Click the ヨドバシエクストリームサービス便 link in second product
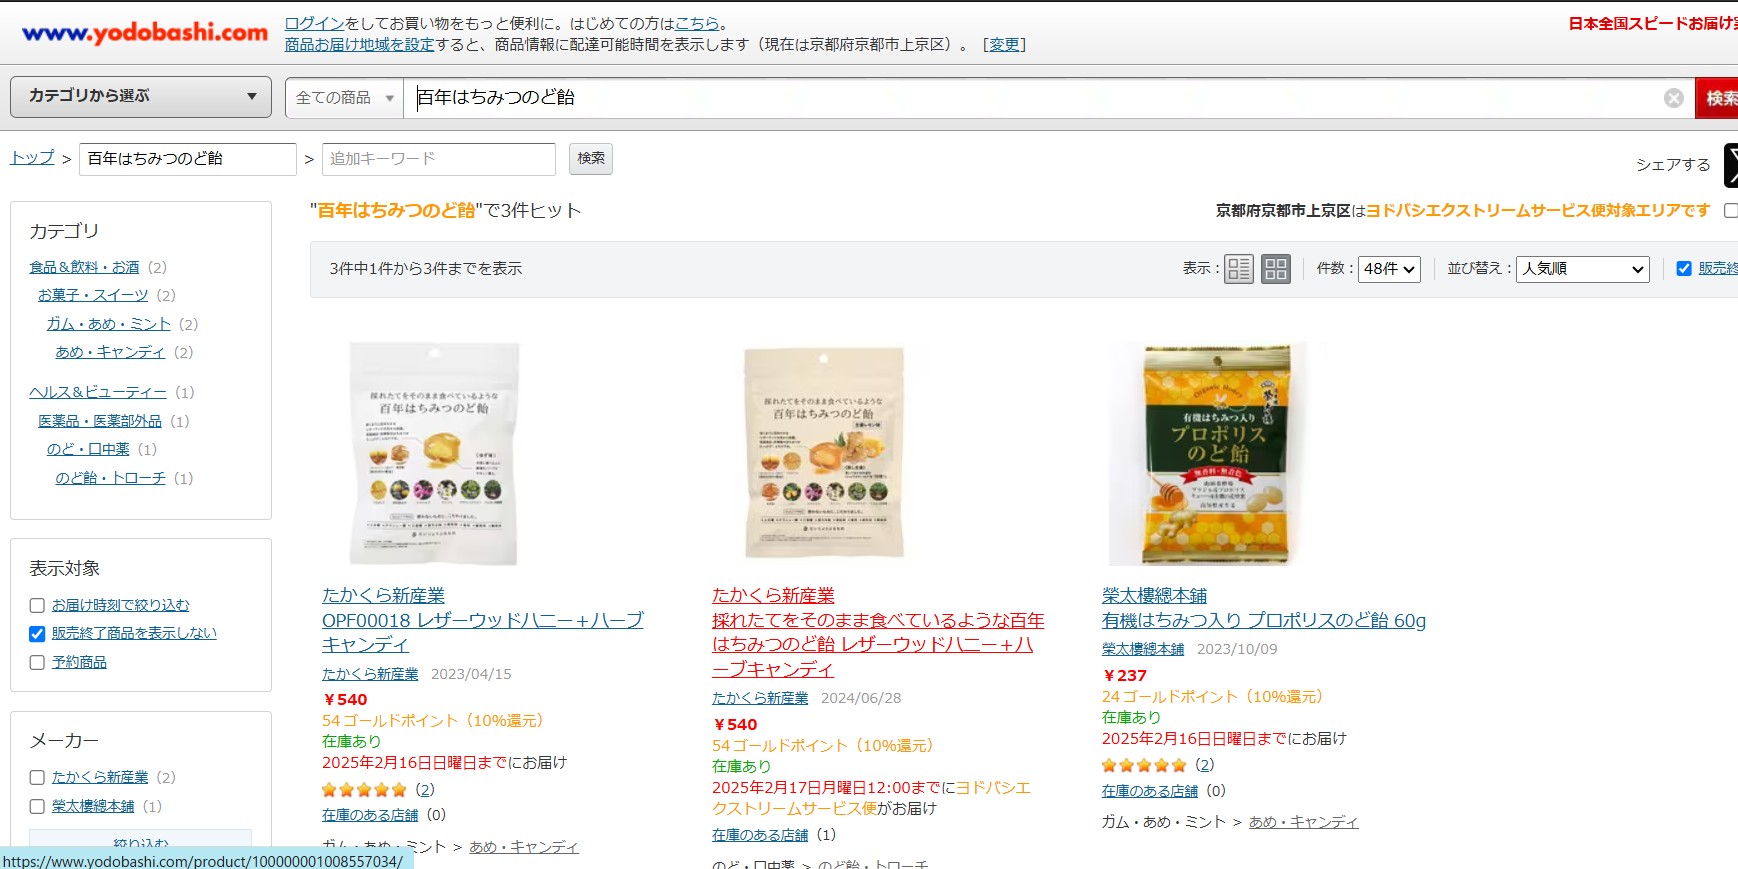This screenshot has height=869, width=1738. [871, 798]
